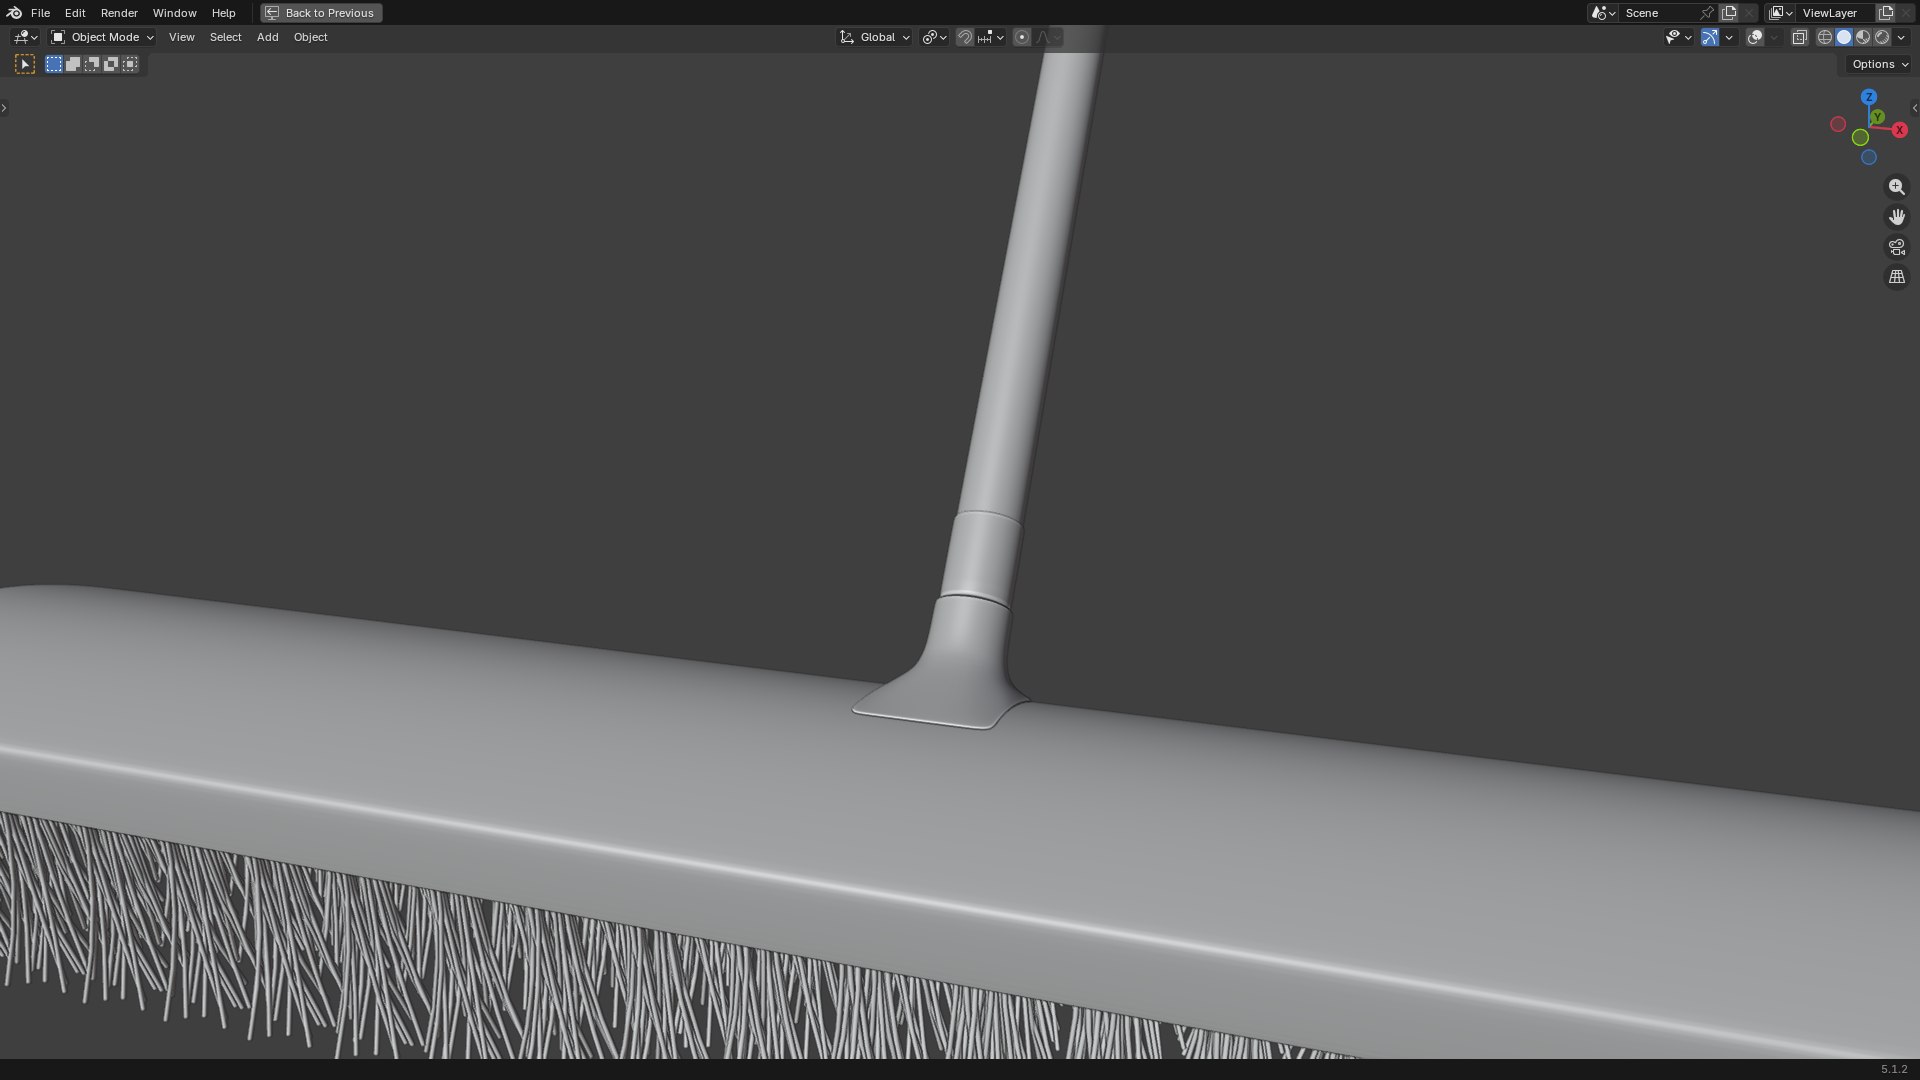Viewport: 1920px width, 1080px height.
Task: Click the Z axis on navigation gizmo
Action: [x=1869, y=97]
